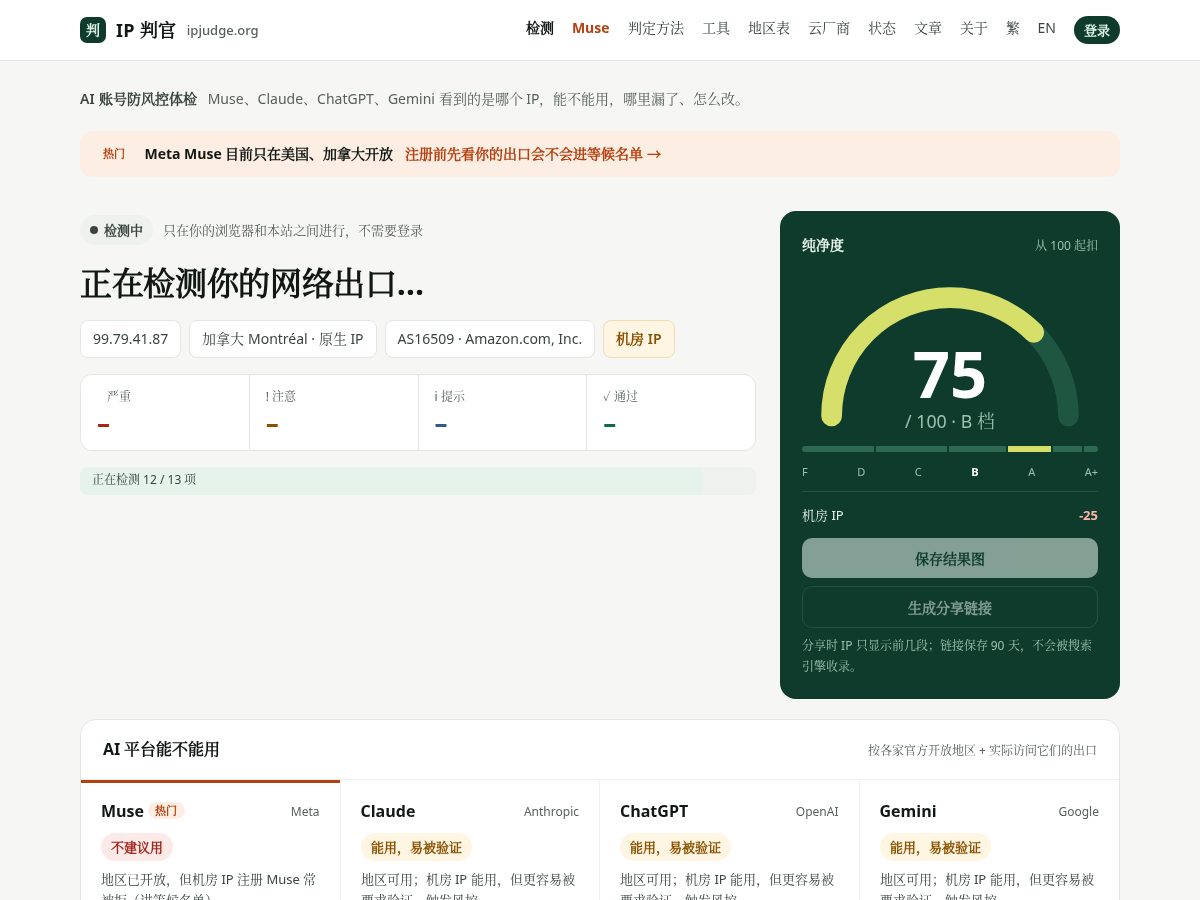The height and width of the screenshot is (900, 1200).
Task: Open the Muse nav item
Action: point(591,28)
